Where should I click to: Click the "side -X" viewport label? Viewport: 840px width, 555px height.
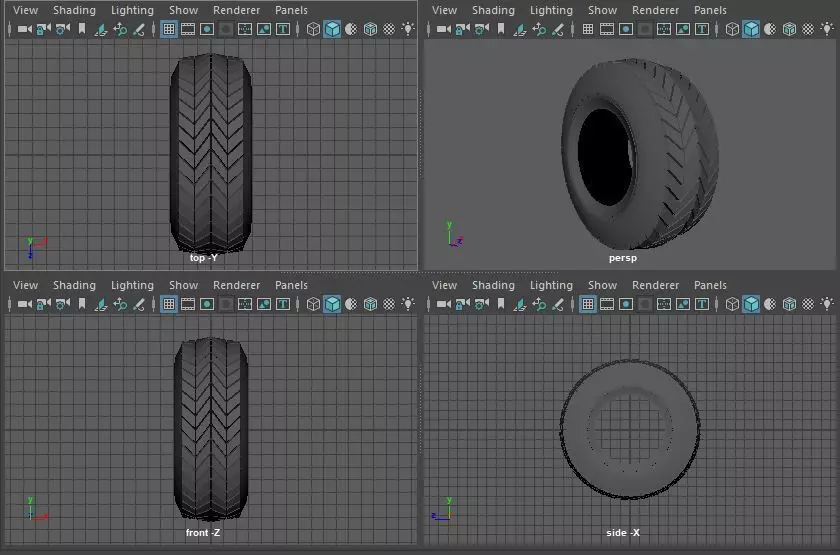pyautogui.click(x=622, y=532)
